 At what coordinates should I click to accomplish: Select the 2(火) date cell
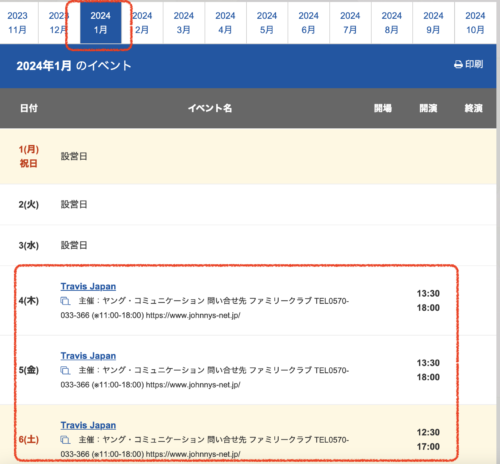(29, 204)
